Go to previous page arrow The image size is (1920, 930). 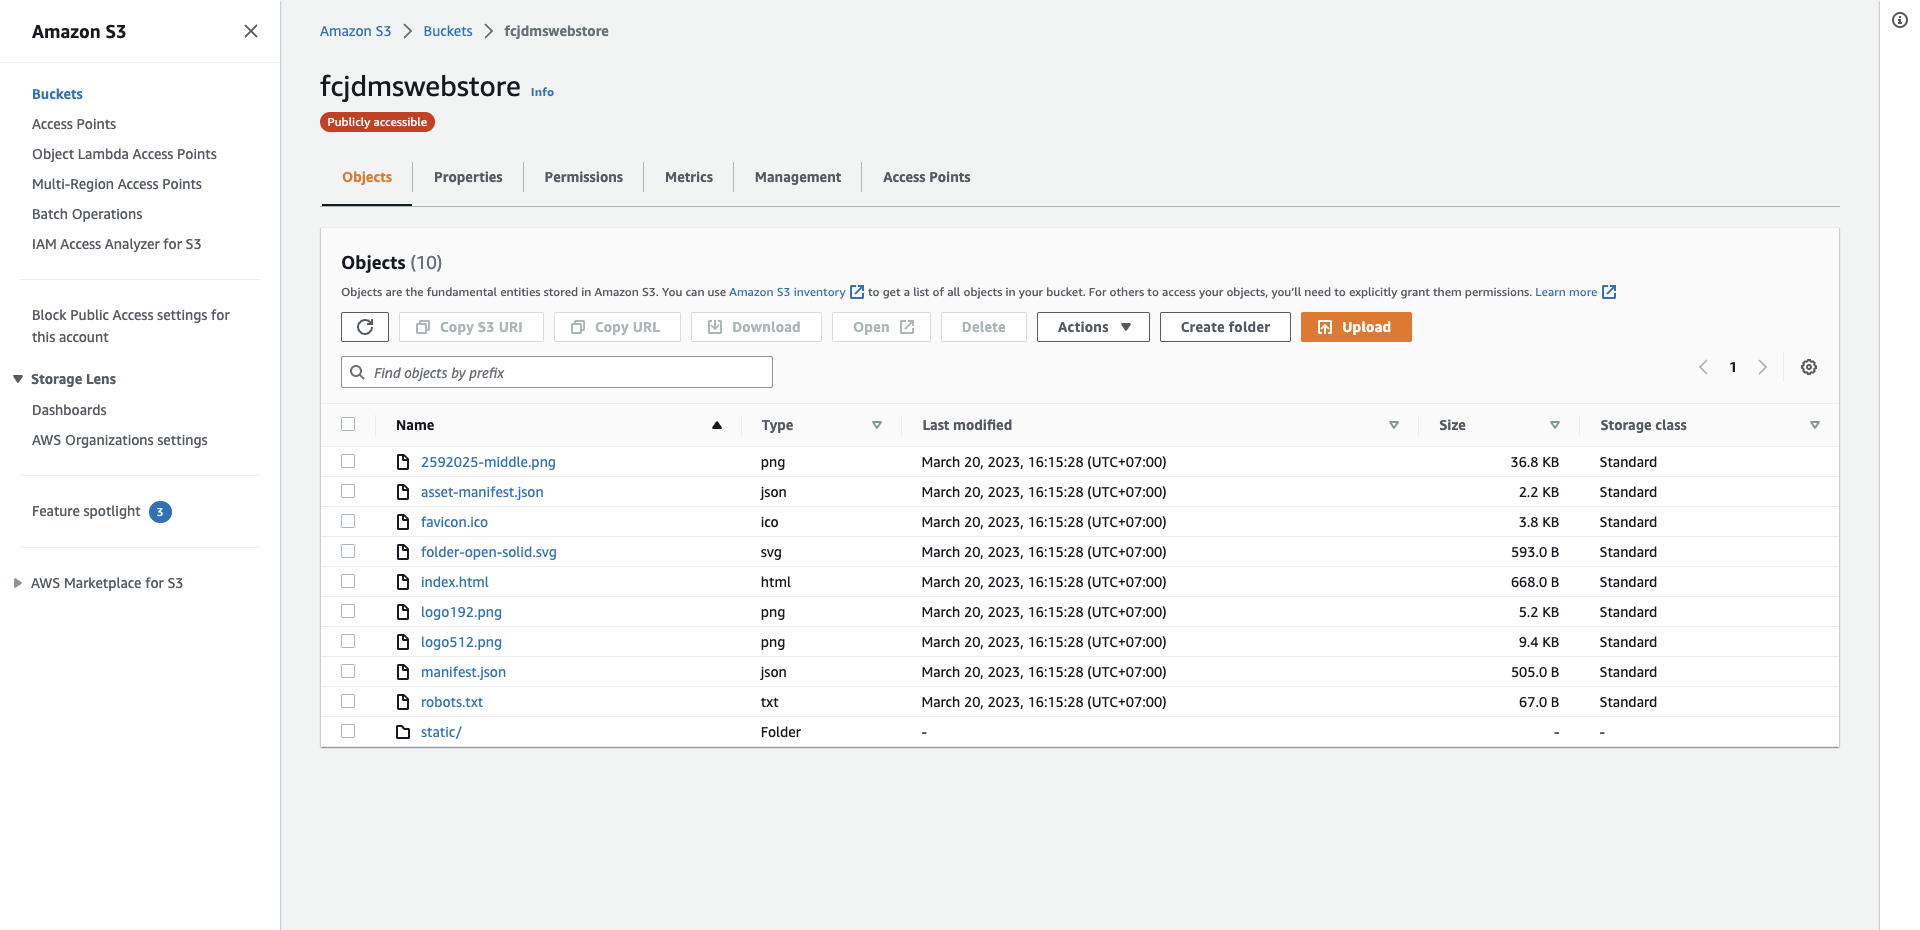(1703, 367)
